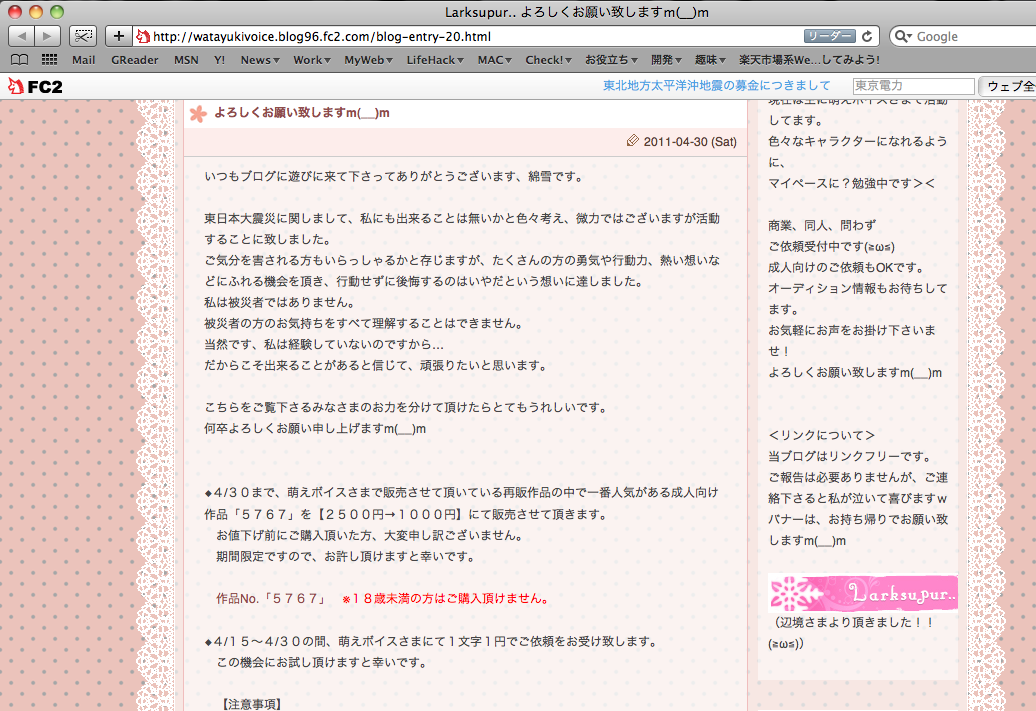Go back with the Safari back arrow
Screen dimensions: 1036x711
click(21, 36)
